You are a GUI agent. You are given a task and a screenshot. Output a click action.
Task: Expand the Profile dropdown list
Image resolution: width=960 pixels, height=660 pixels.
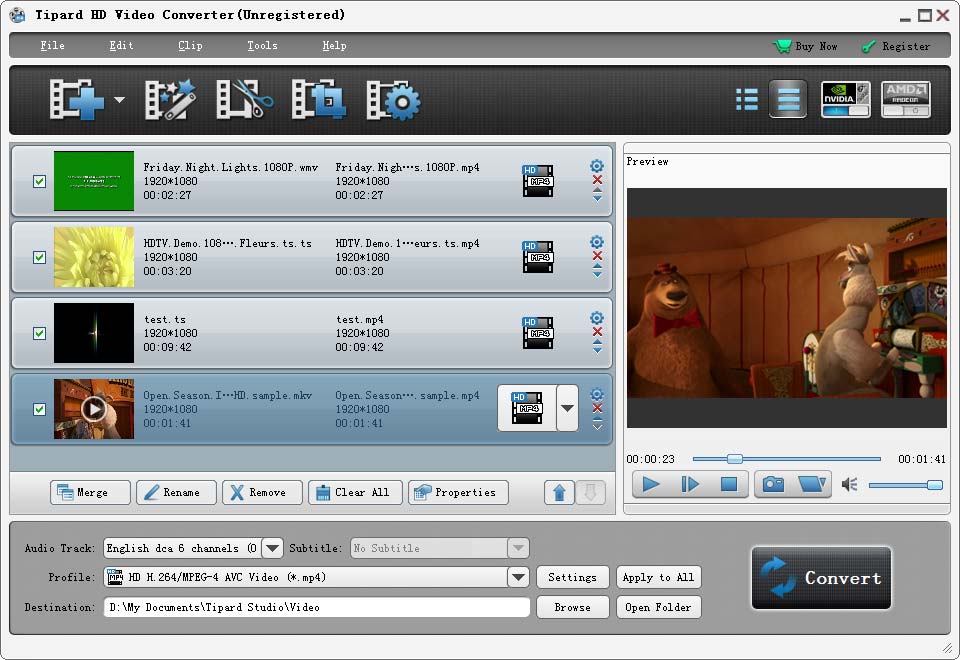(x=518, y=577)
